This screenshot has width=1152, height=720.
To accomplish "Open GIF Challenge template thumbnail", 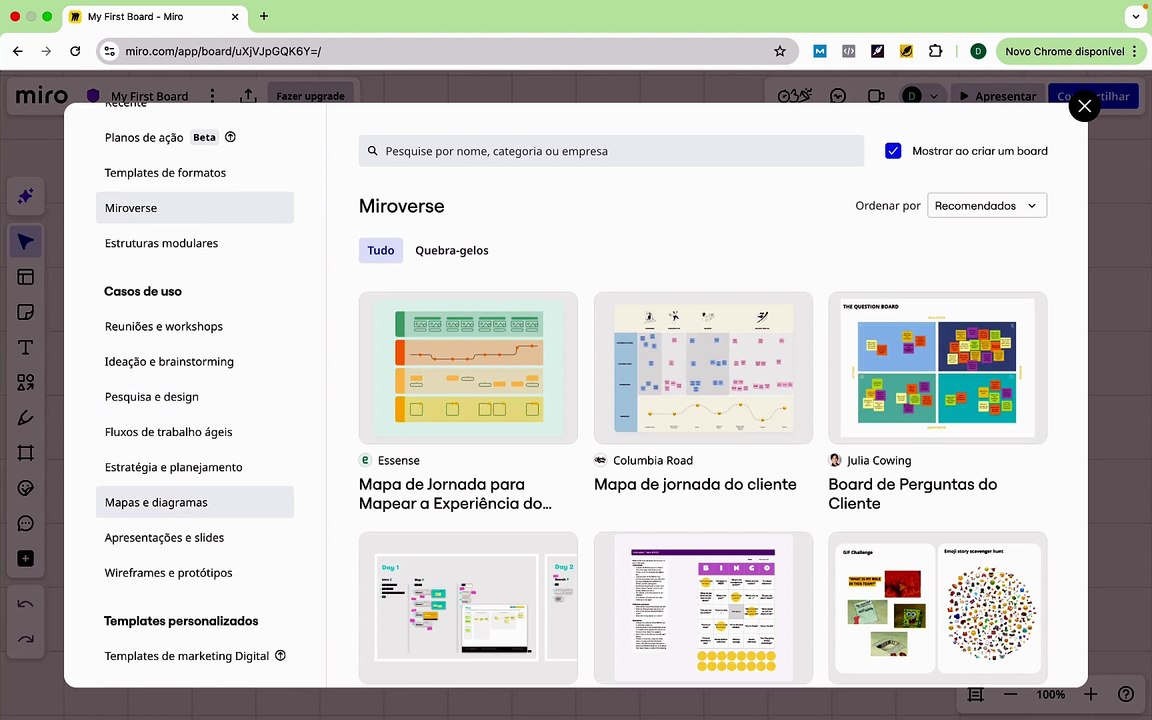I will tap(937, 608).
